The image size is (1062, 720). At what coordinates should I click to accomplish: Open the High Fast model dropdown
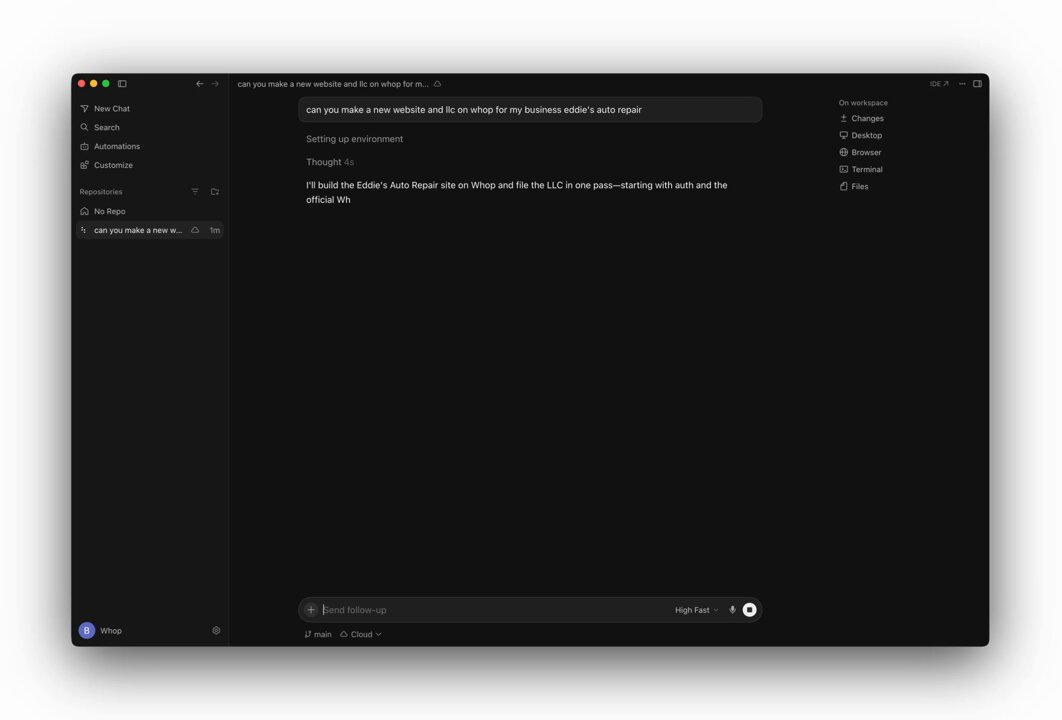coord(696,610)
